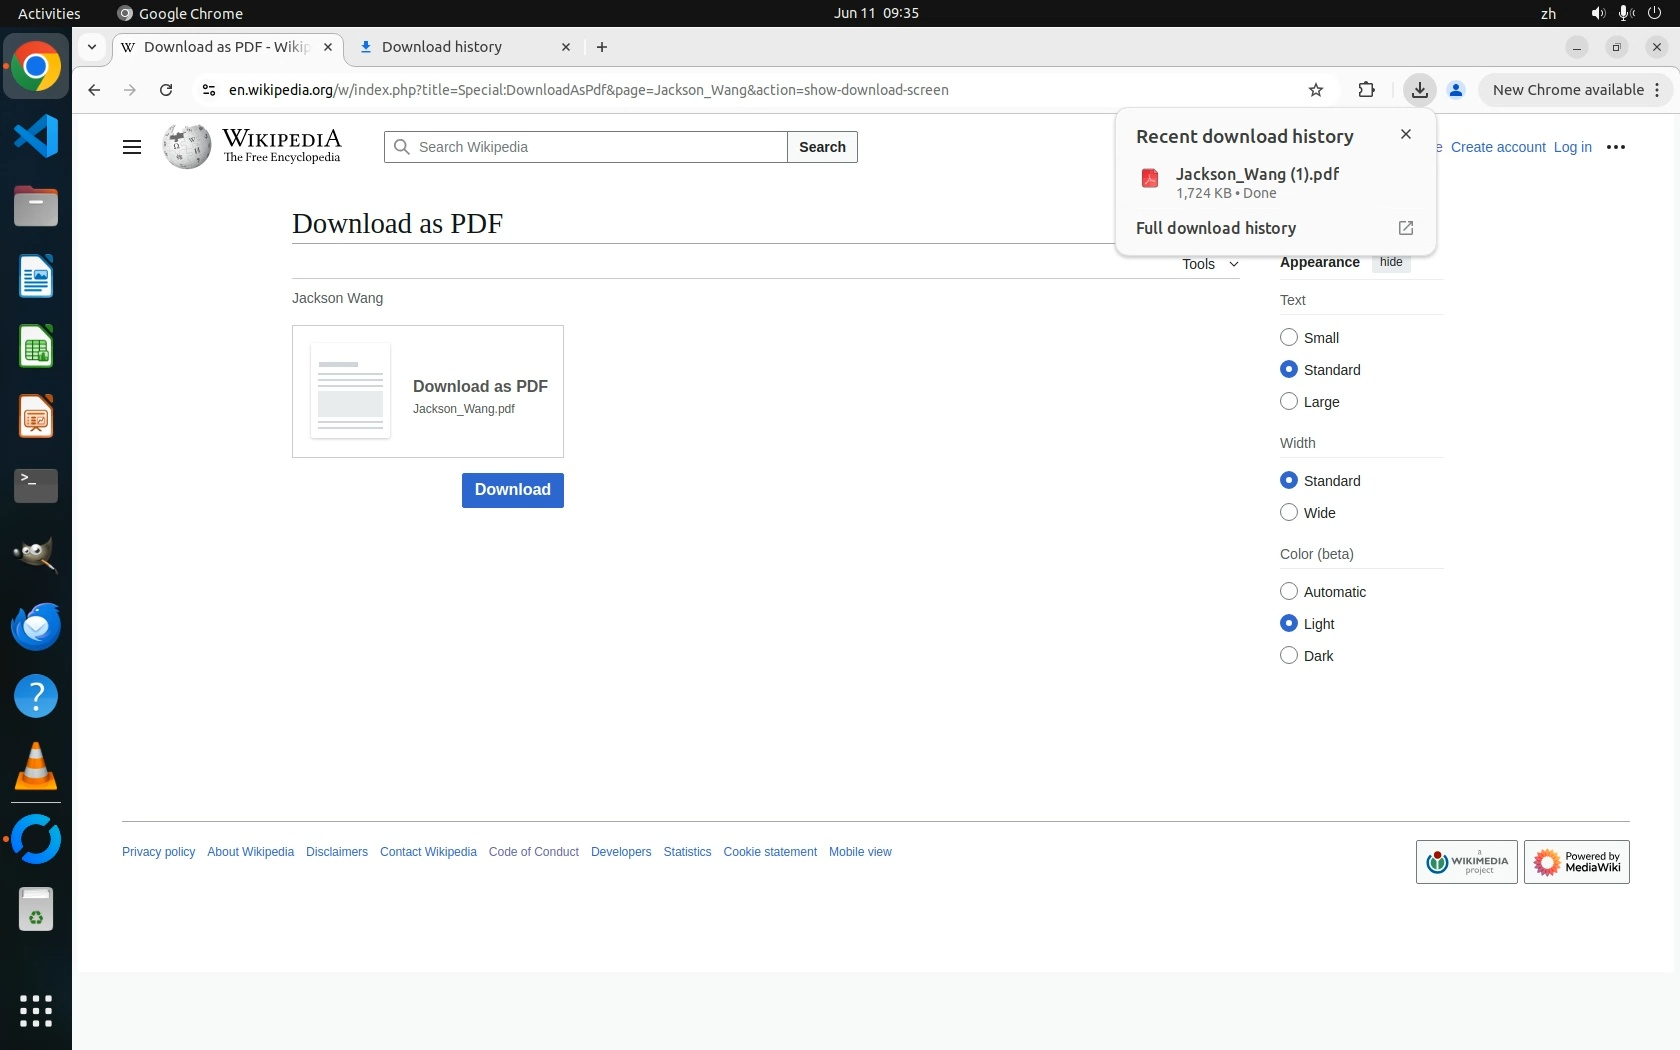
Task: Open Wikipedia hamburger main menu
Action: click(131, 147)
